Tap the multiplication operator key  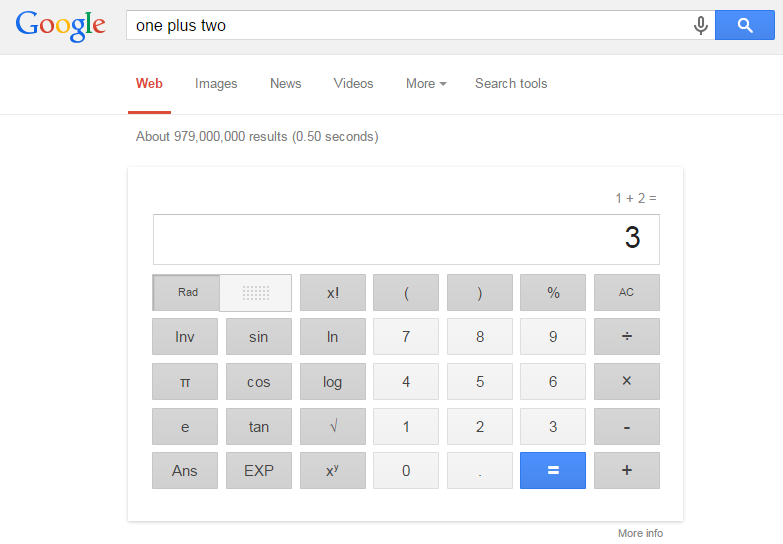[x=627, y=382]
